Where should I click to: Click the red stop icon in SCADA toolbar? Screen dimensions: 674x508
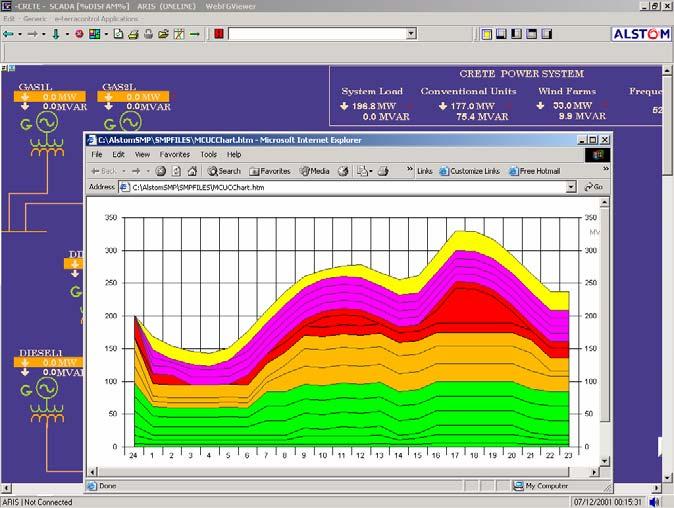point(79,34)
